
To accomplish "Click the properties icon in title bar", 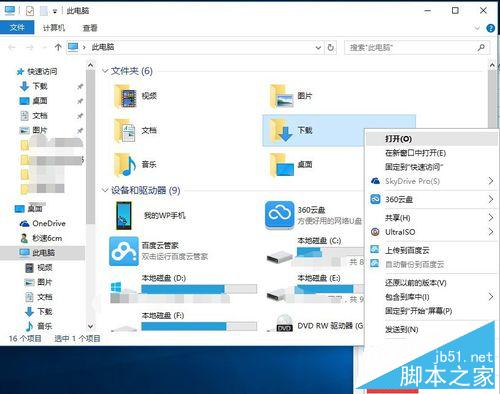I will [x=30, y=11].
